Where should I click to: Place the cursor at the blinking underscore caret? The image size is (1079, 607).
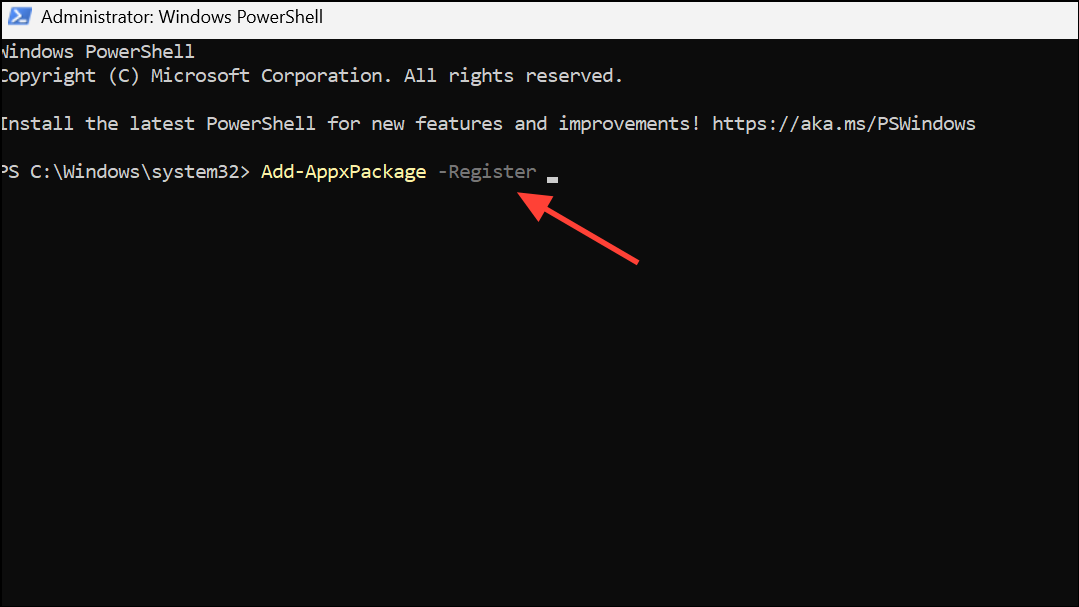[552, 178]
